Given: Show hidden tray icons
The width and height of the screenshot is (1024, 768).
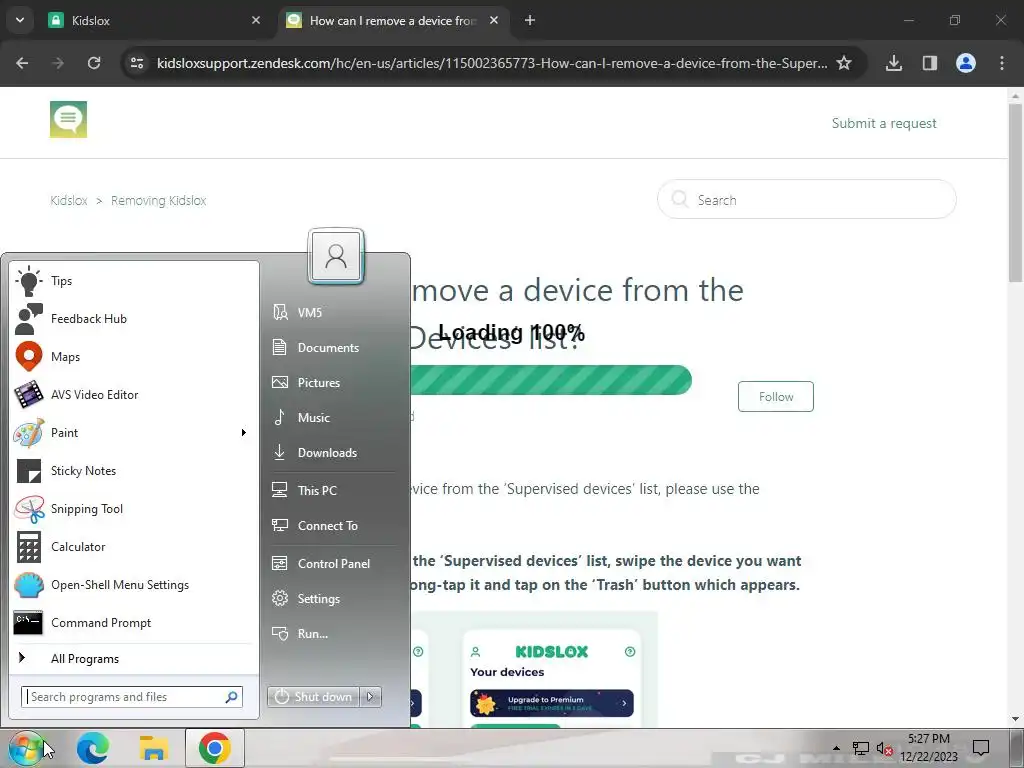Looking at the screenshot, I should pyautogui.click(x=836, y=748).
